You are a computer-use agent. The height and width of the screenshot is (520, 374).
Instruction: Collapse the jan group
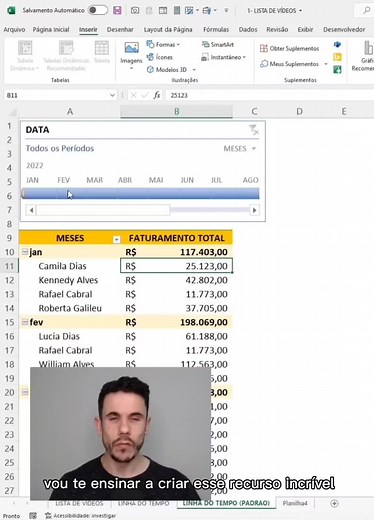coord(25,252)
